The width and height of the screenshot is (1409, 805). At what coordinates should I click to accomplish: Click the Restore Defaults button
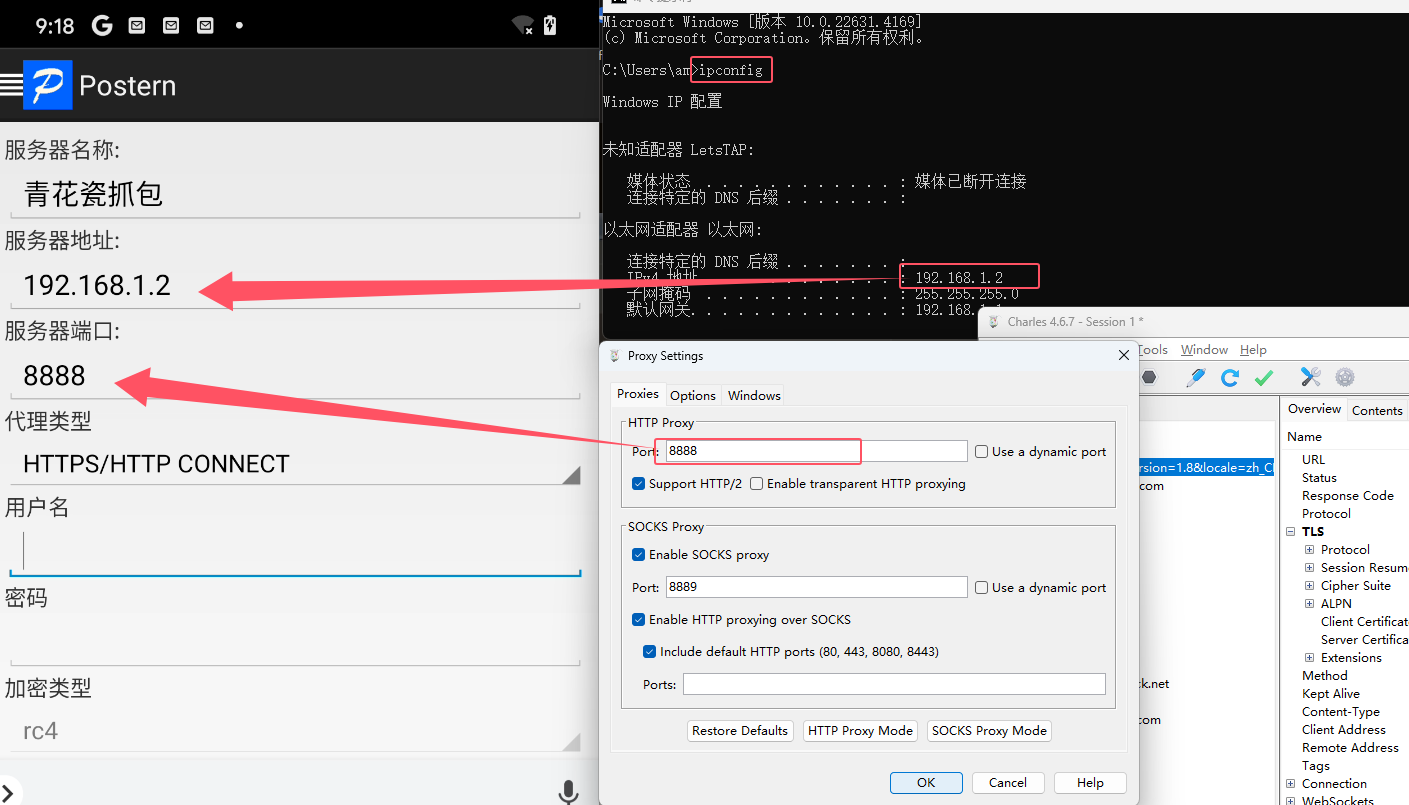pyautogui.click(x=740, y=731)
